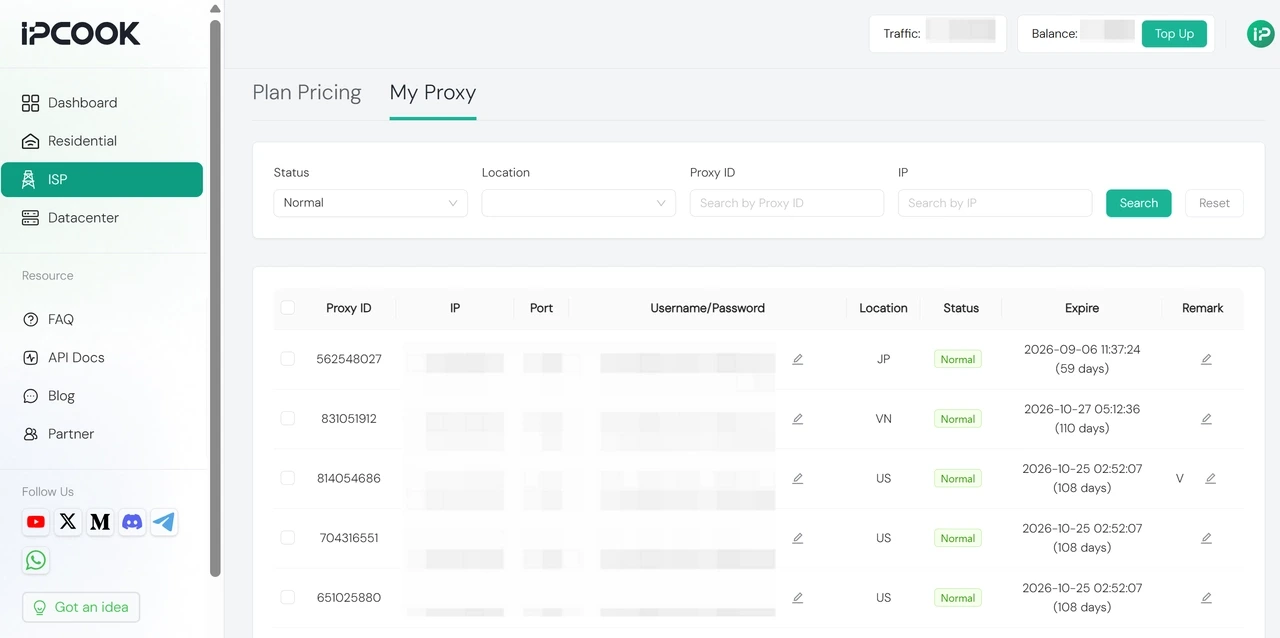Viewport: 1280px width, 638px height.
Task: Switch to the Plan Pricing tab
Action: click(307, 93)
